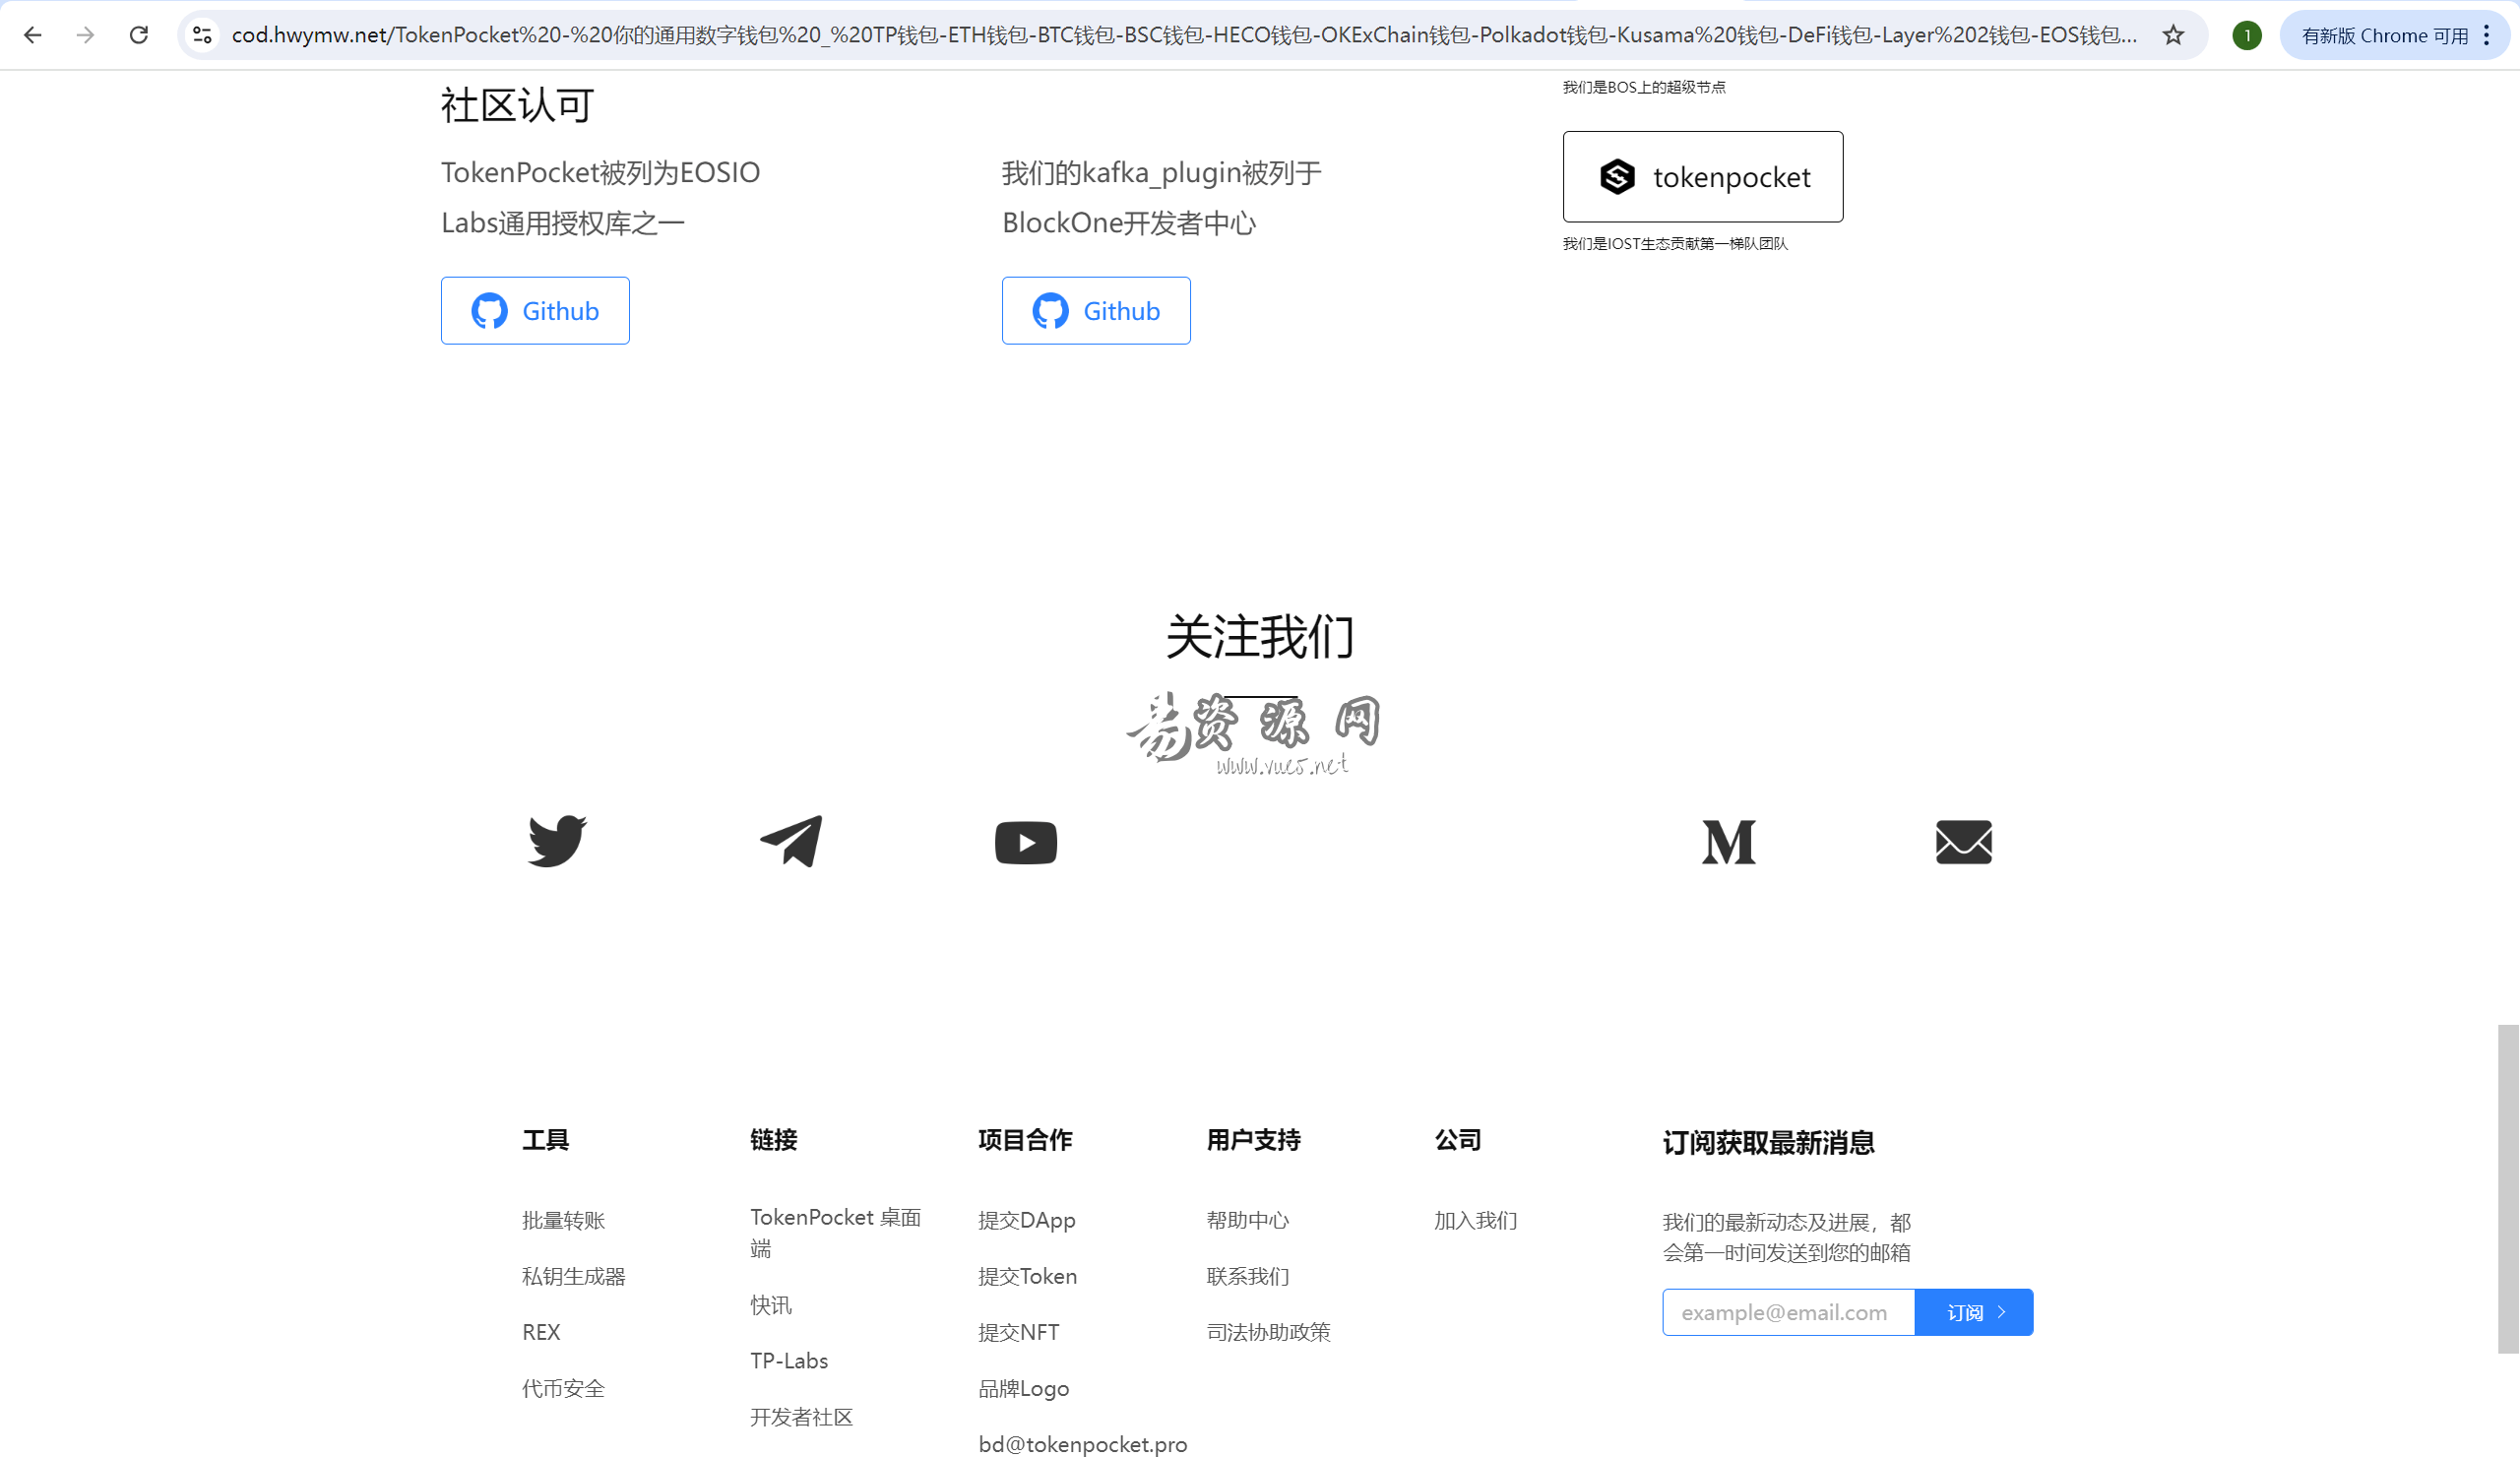2520x1457 pixels.
Task: Click the blue 订阅 subscribe button
Action: [x=1973, y=1312]
